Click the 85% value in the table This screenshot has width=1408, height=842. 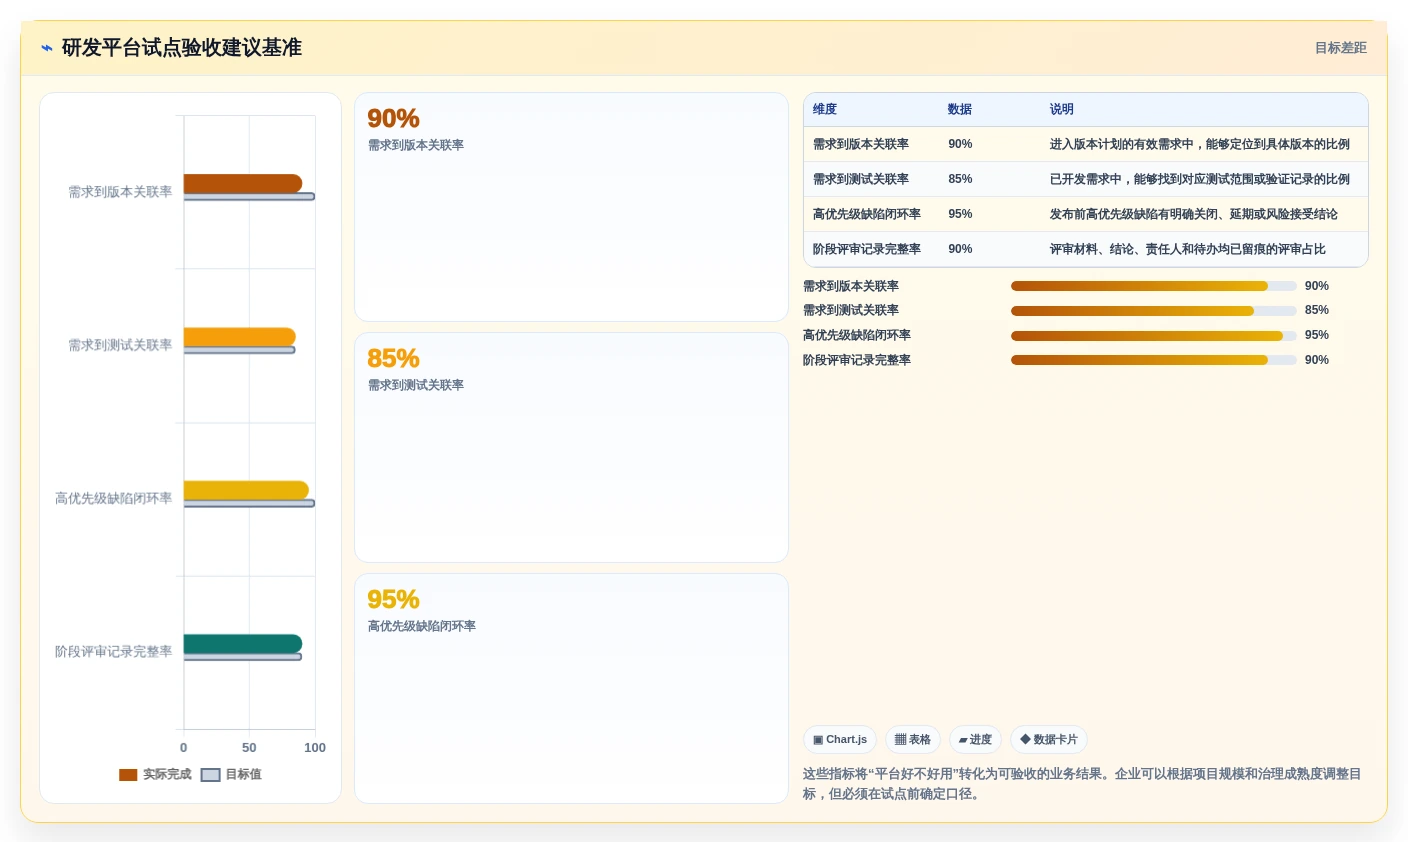(x=960, y=179)
